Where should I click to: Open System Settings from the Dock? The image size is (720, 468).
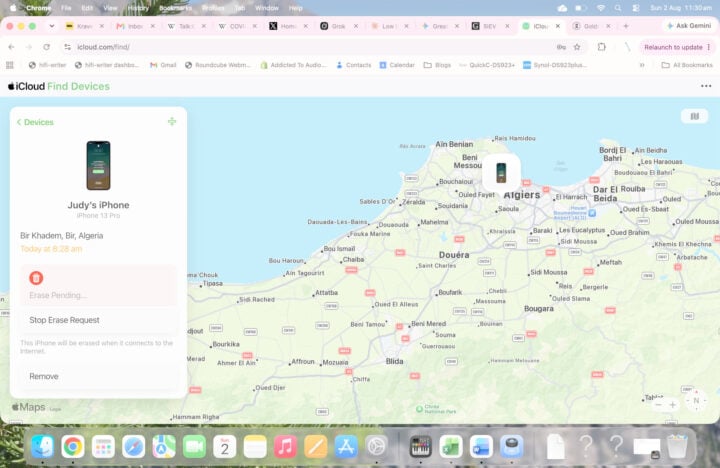376,446
